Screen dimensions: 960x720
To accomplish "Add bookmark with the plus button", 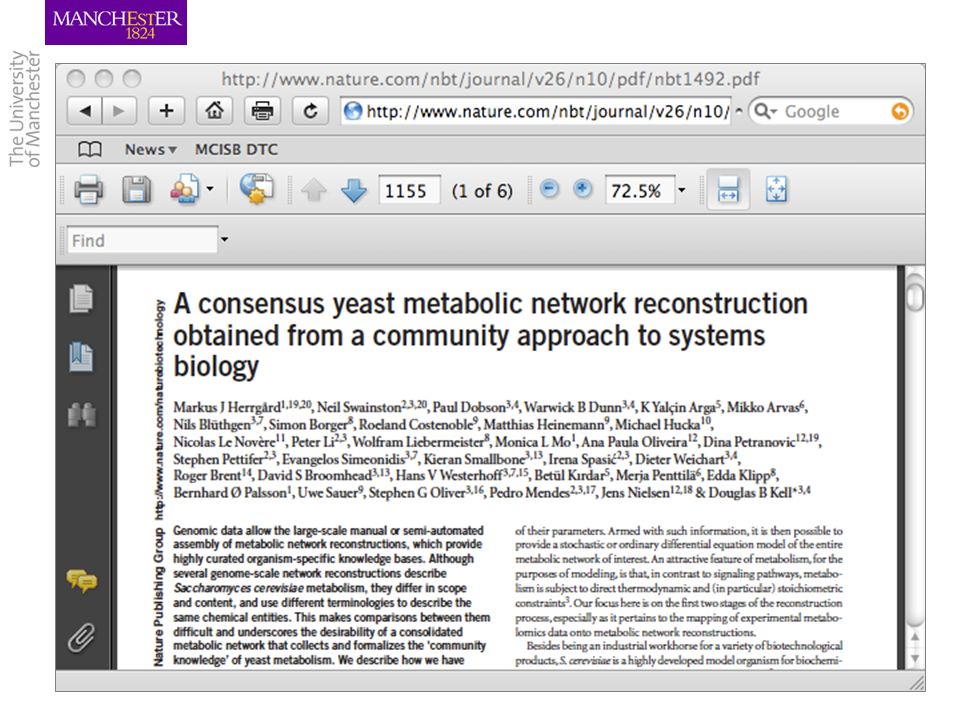I will [x=166, y=111].
